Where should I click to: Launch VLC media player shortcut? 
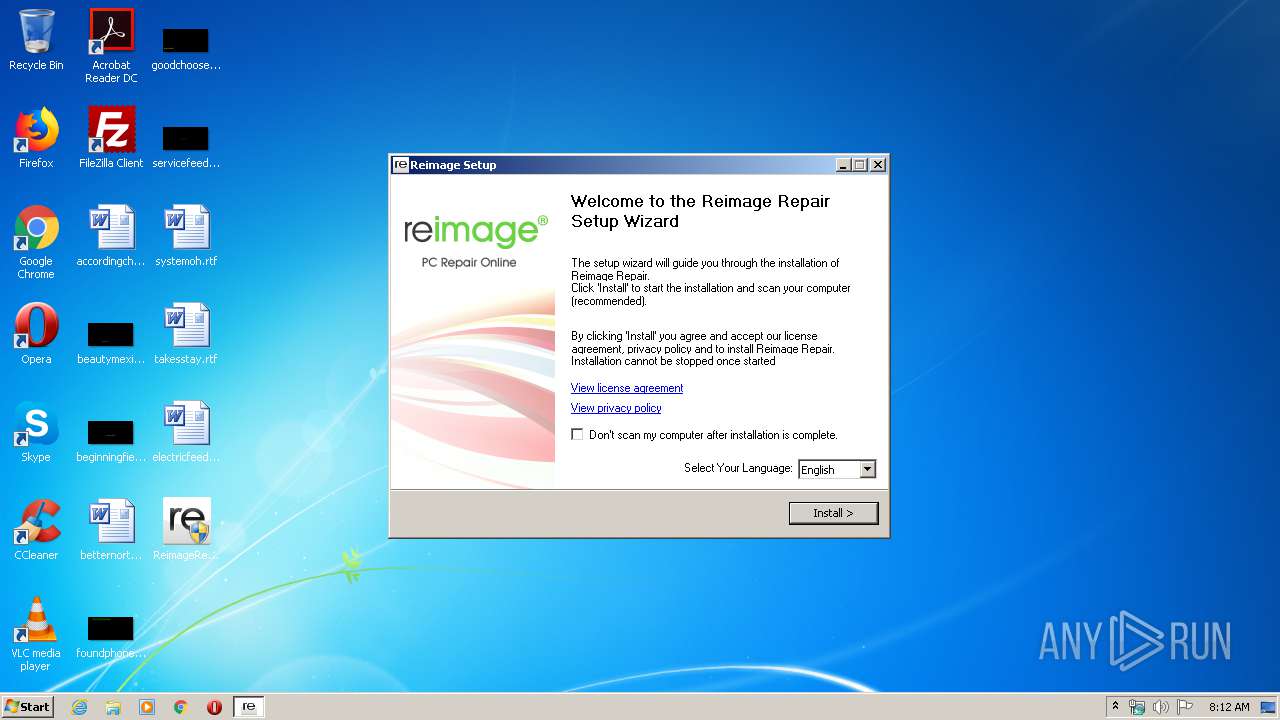pos(36,634)
